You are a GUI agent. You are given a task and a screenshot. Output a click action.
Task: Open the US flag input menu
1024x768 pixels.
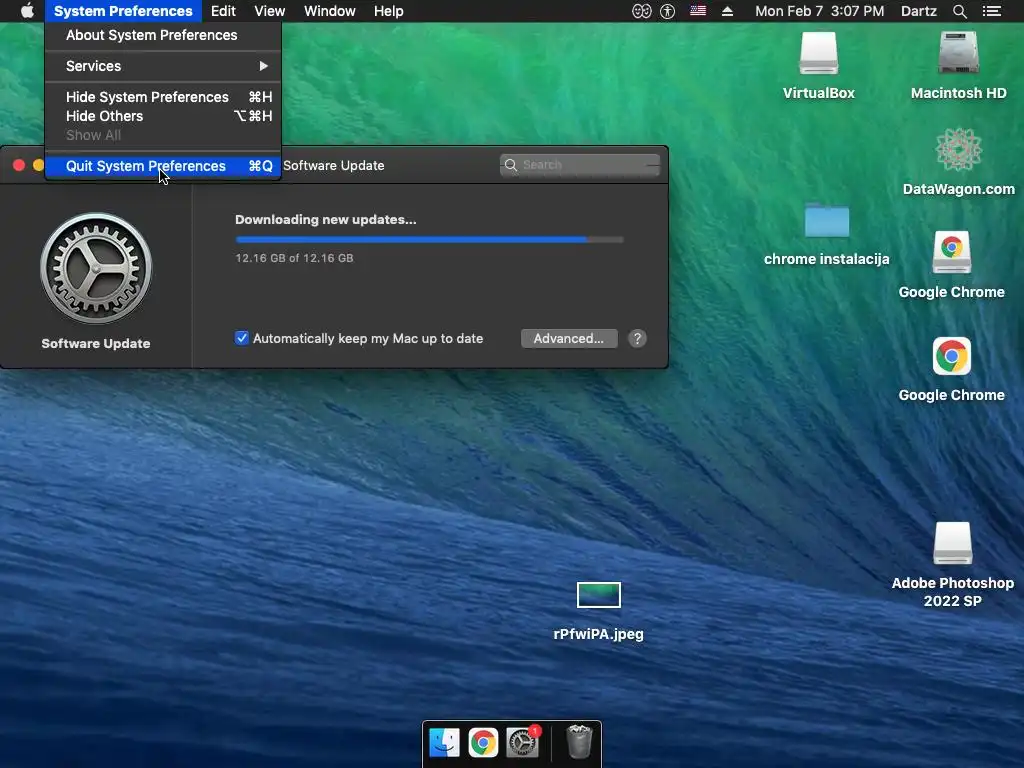(x=697, y=10)
